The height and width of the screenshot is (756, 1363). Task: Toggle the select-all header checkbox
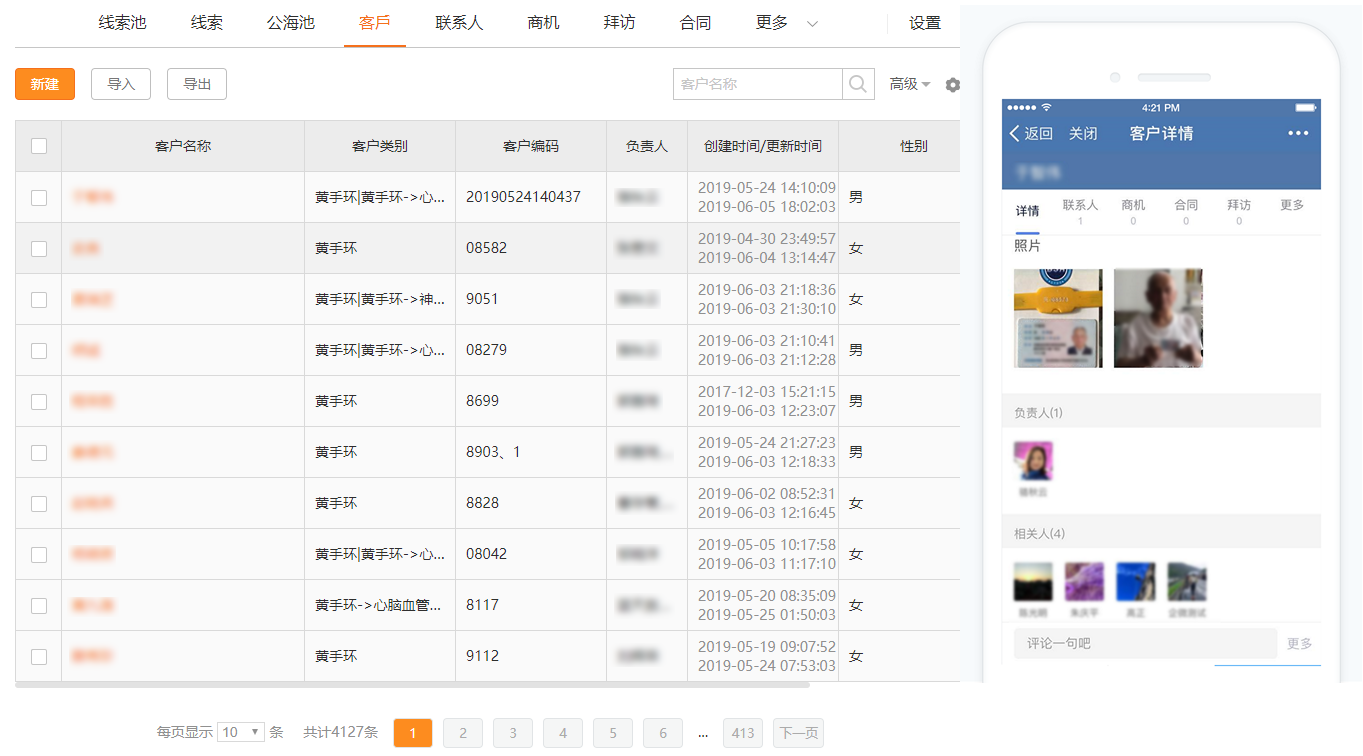tap(39, 146)
